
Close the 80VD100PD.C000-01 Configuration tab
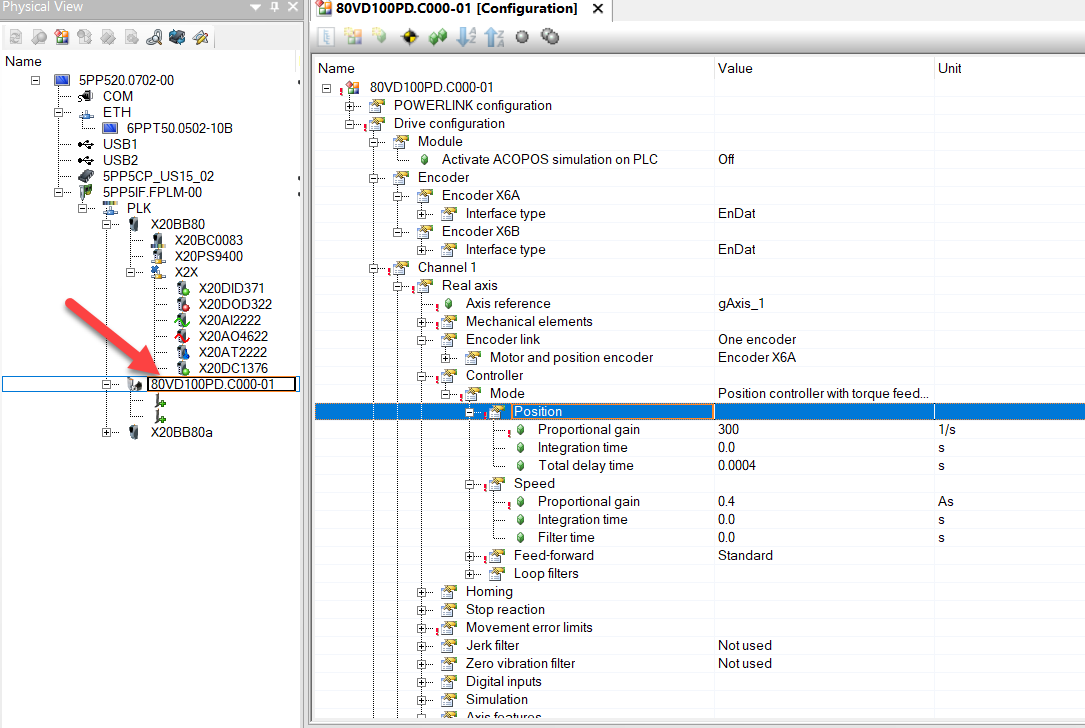(x=598, y=8)
